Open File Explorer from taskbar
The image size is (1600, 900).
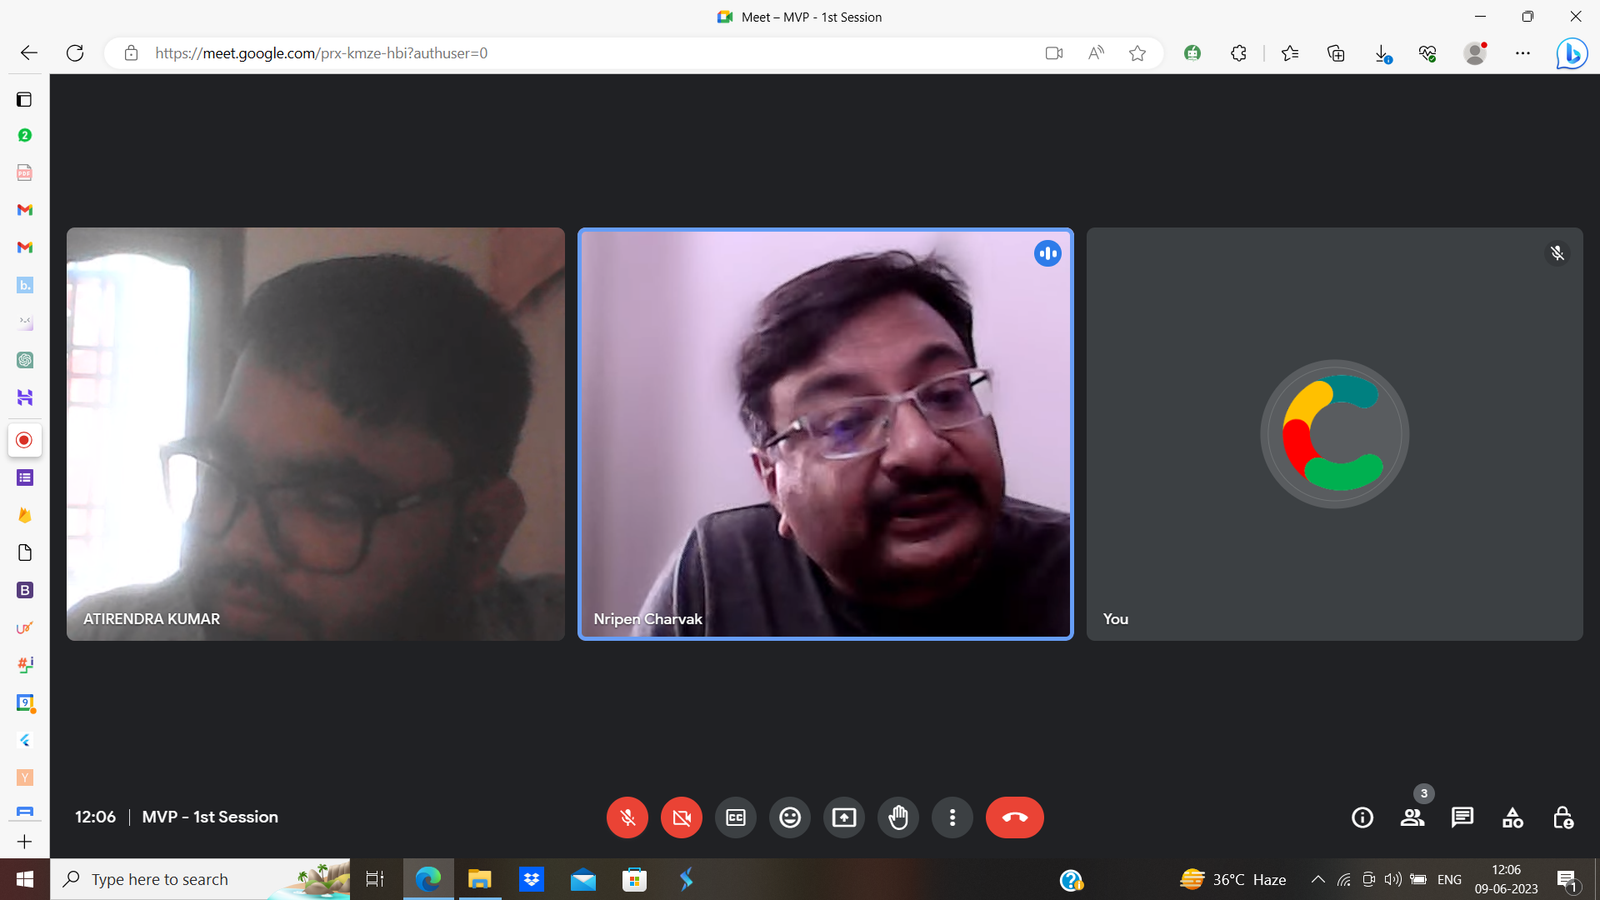pos(480,879)
